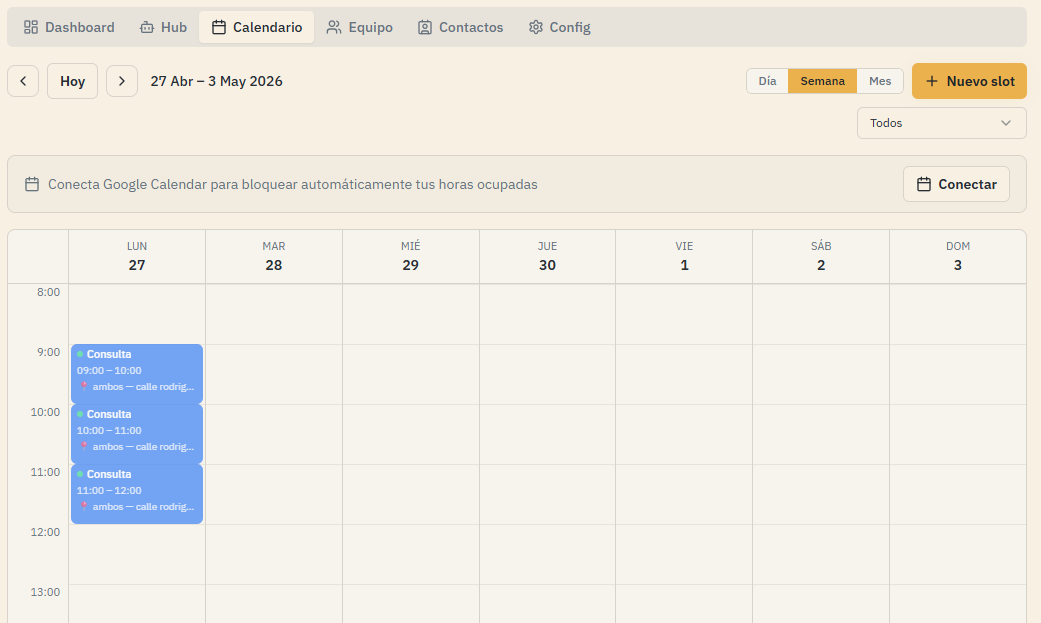Click the Google Calendar connection message text
Screen dimensions: 1041x623
[x=293, y=184]
